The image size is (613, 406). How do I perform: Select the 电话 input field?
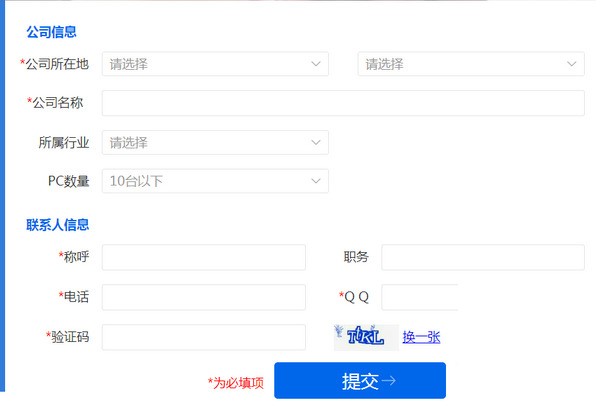204,297
